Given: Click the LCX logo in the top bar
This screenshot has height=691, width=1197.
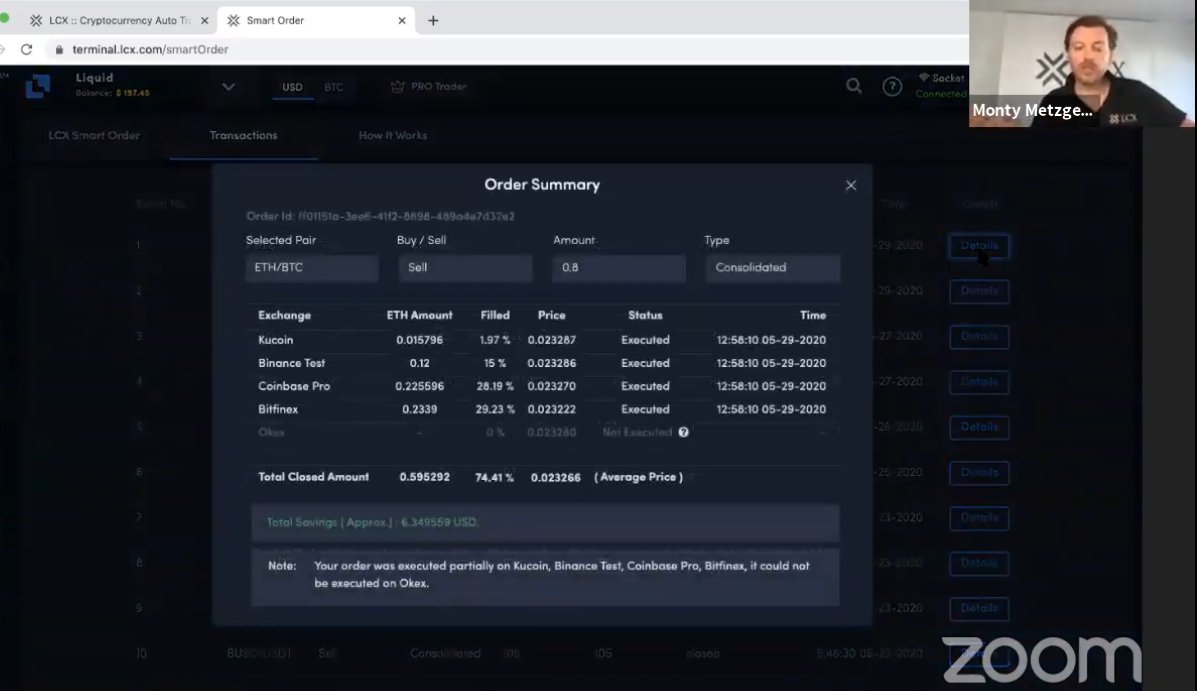Looking at the screenshot, I should tap(37, 87).
